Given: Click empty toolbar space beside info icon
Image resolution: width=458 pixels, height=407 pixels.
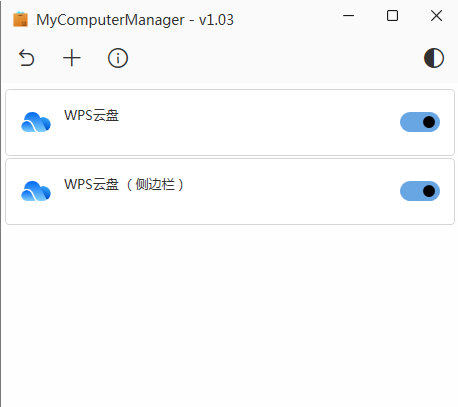Looking at the screenshot, I should coord(267,58).
